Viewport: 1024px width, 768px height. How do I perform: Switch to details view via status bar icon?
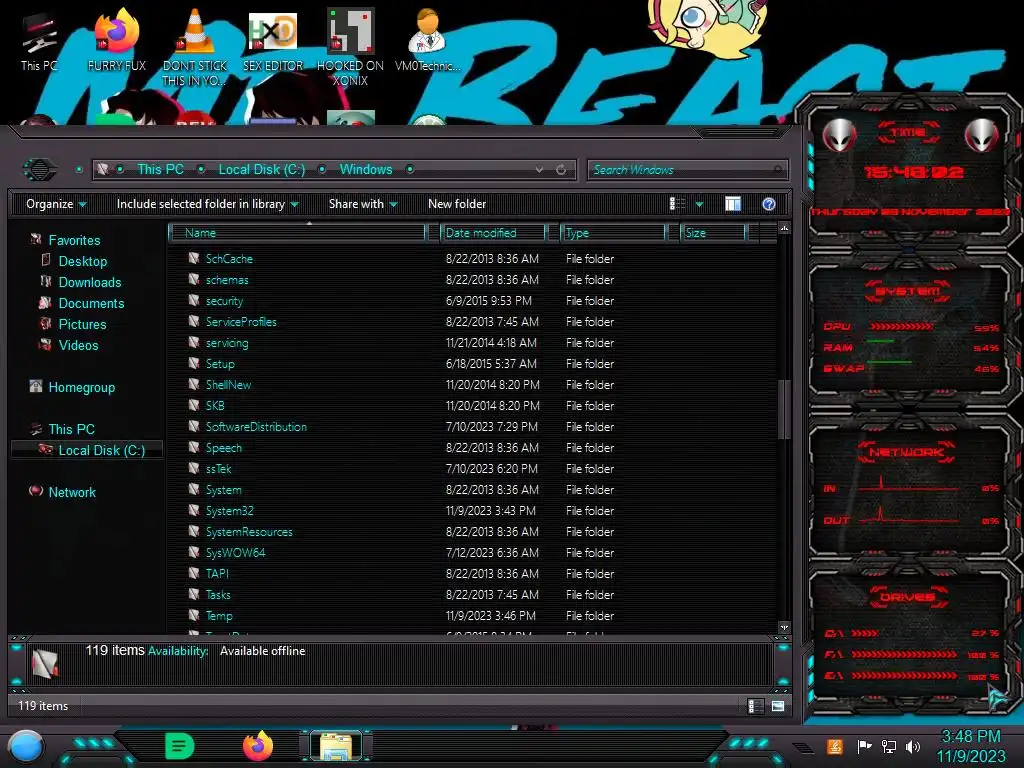point(756,706)
